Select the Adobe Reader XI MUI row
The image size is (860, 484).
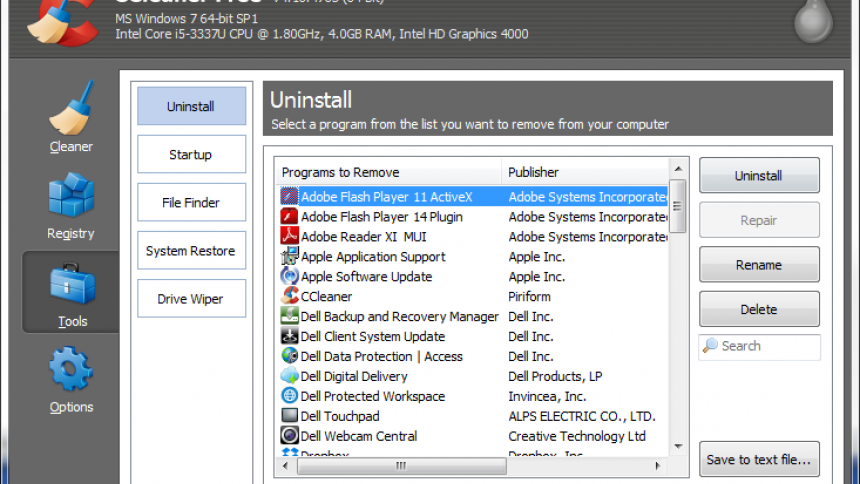472,237
